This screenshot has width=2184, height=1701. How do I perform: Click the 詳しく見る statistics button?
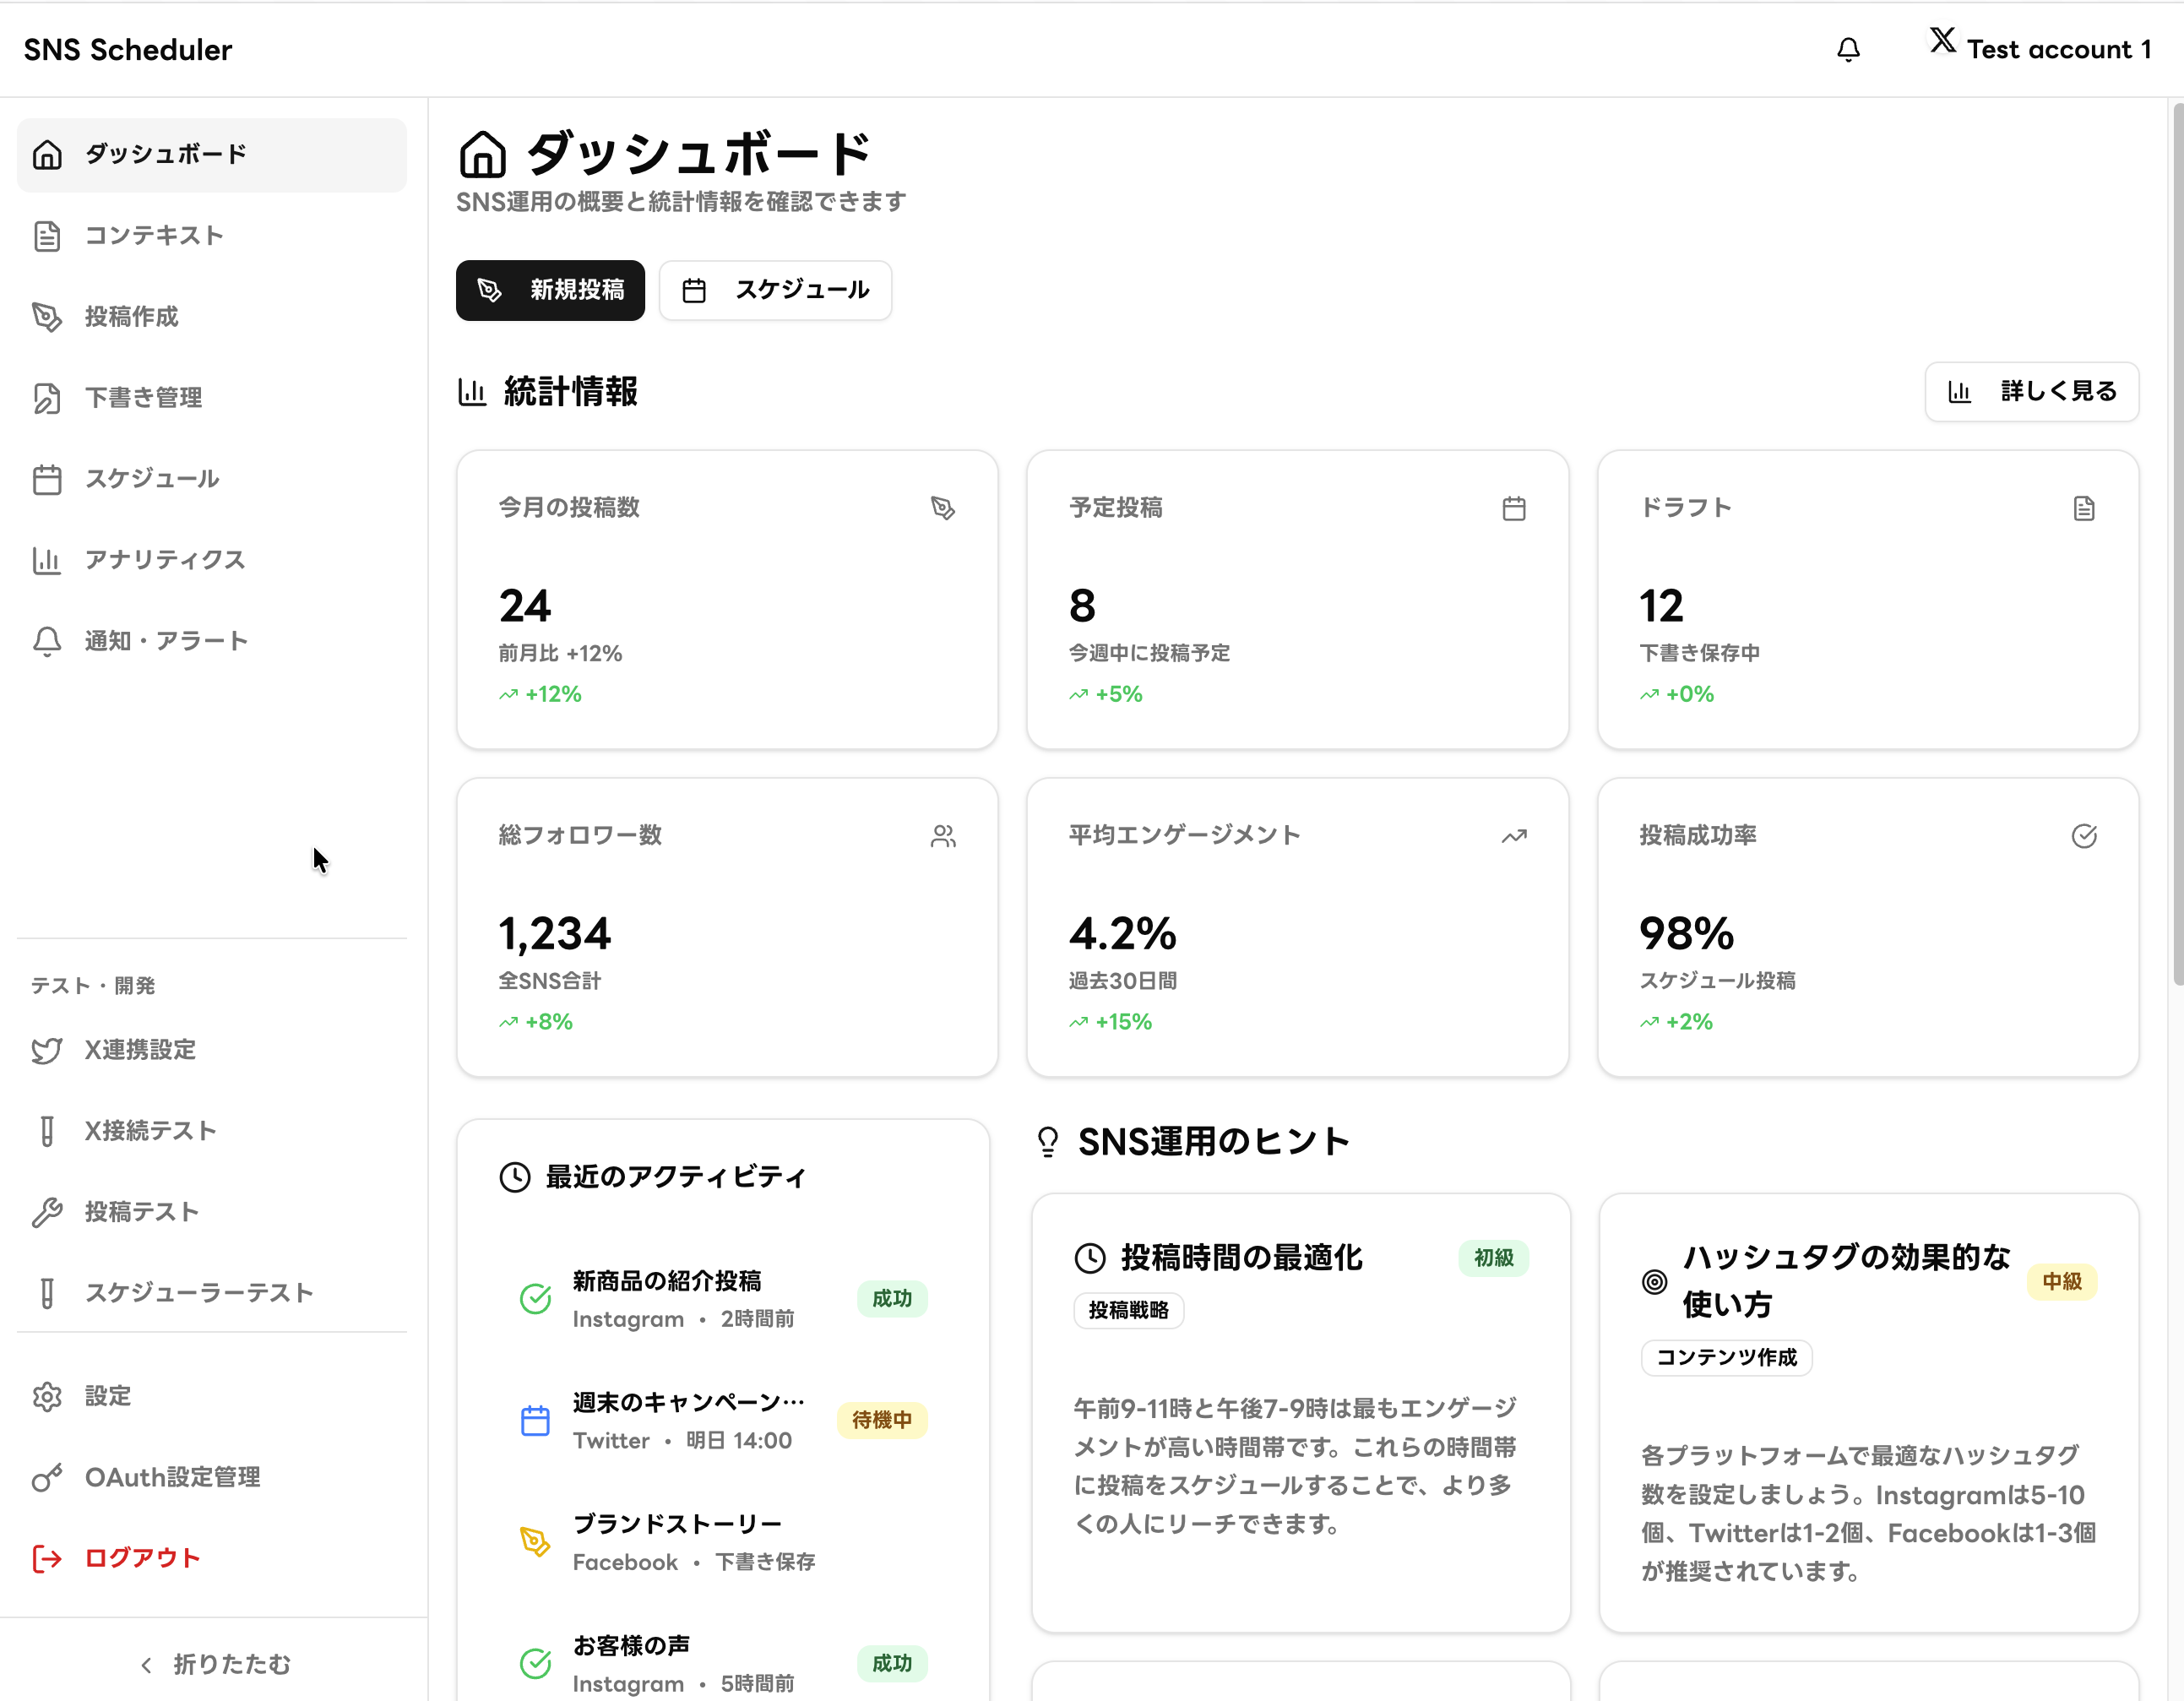coord(2031,391)
